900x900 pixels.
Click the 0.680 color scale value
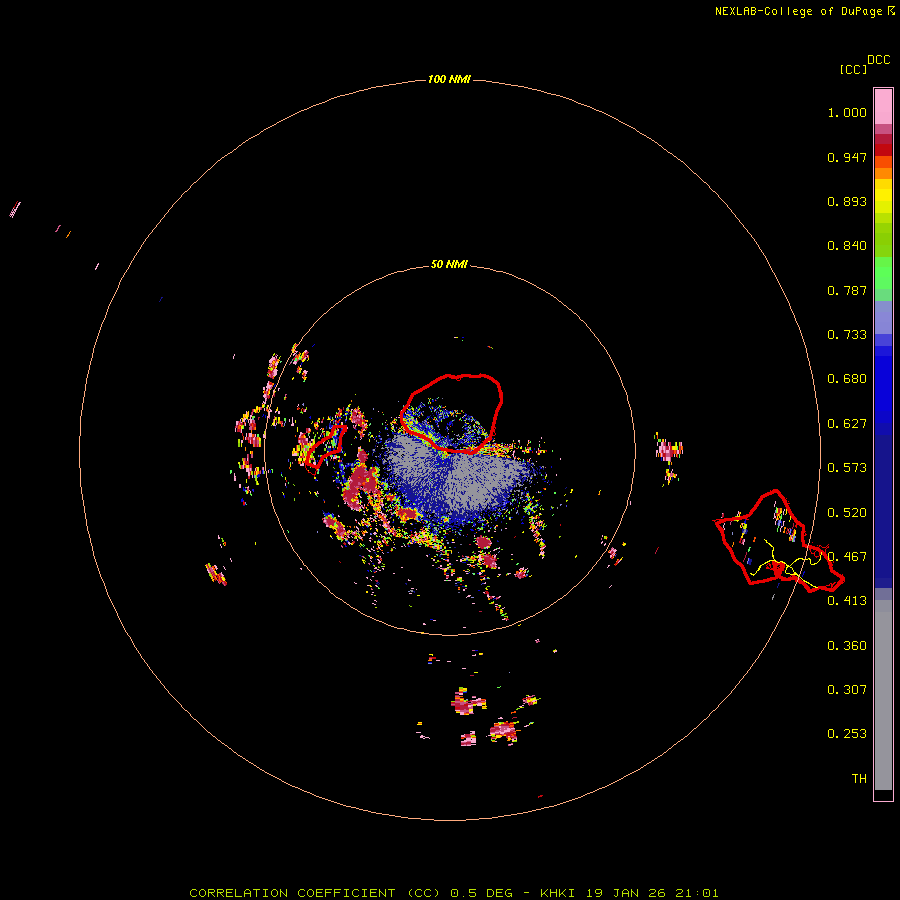point(847,379)
